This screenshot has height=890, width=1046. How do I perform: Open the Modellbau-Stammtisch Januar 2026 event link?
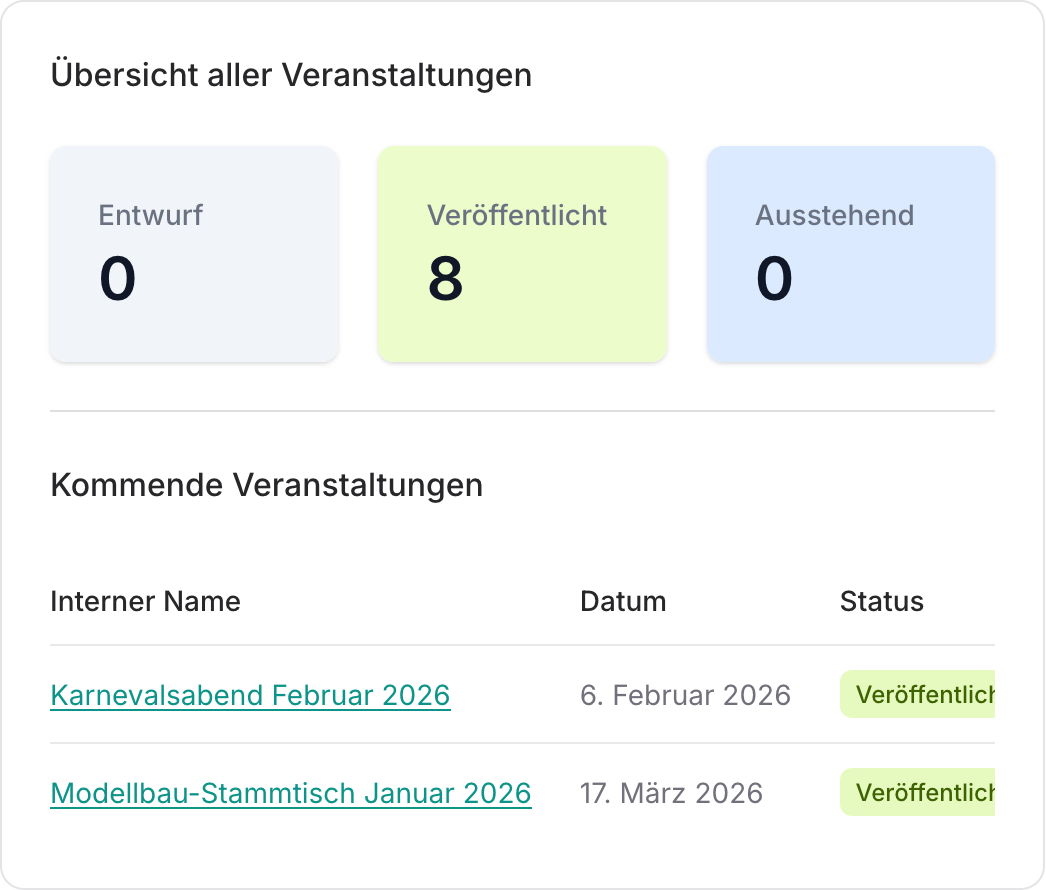[x=290, y=792]
